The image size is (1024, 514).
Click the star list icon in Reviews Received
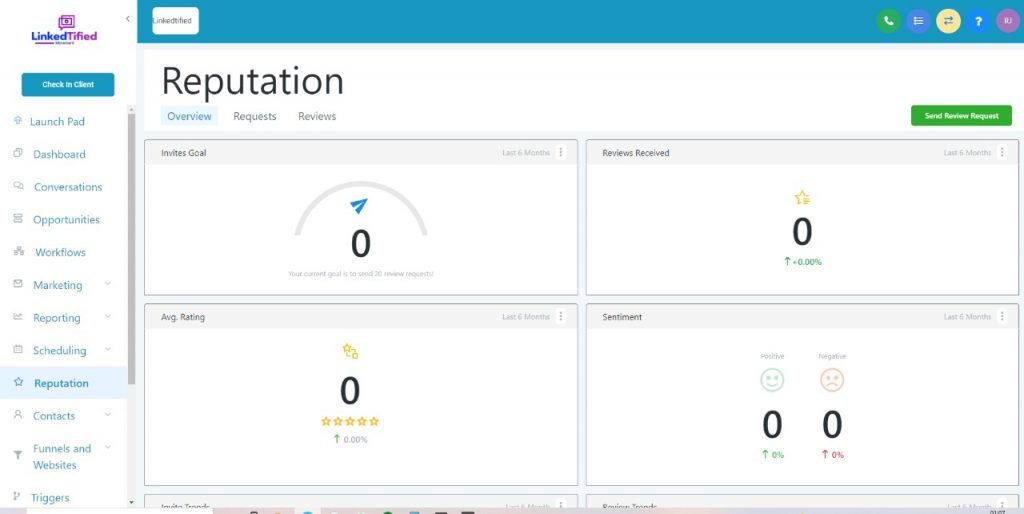[802, 198]
